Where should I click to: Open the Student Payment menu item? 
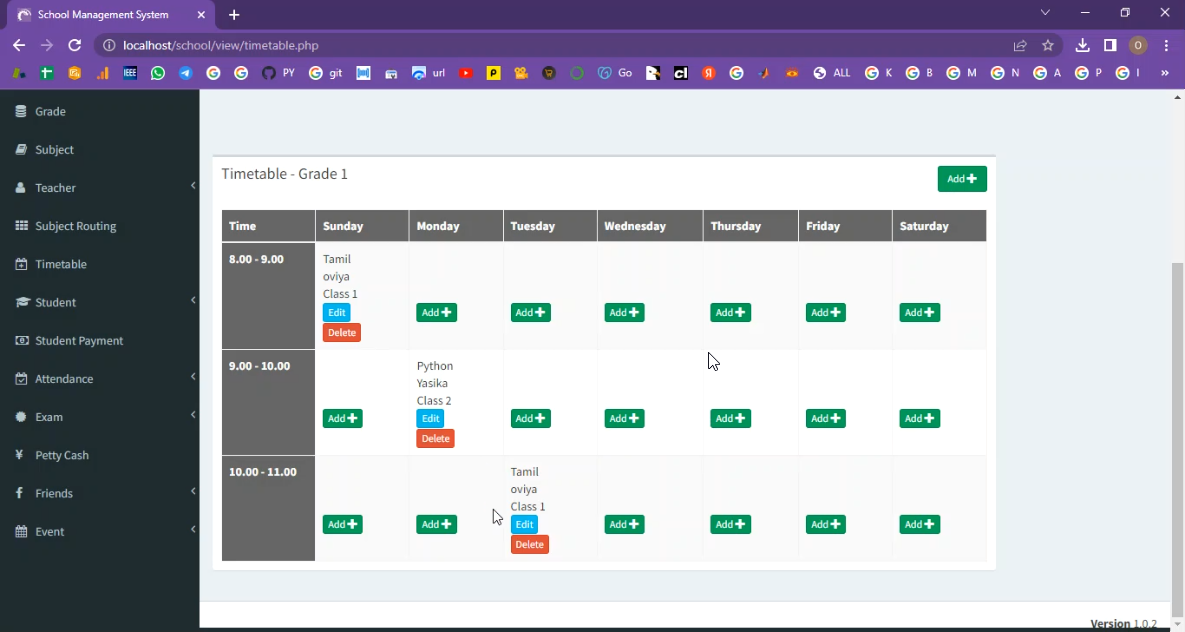tap(79, 341)
